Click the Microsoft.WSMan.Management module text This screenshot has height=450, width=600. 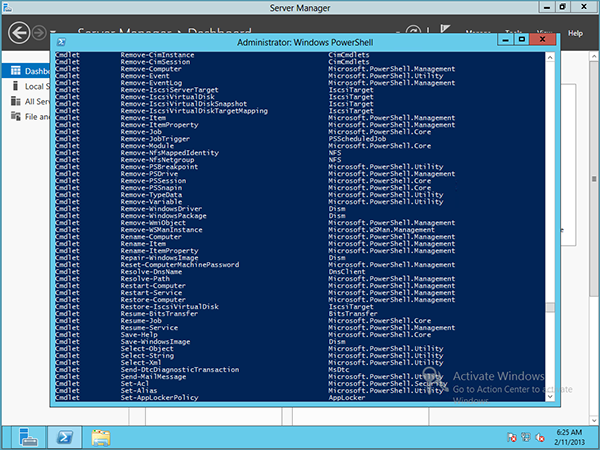(x=382, y=230)
